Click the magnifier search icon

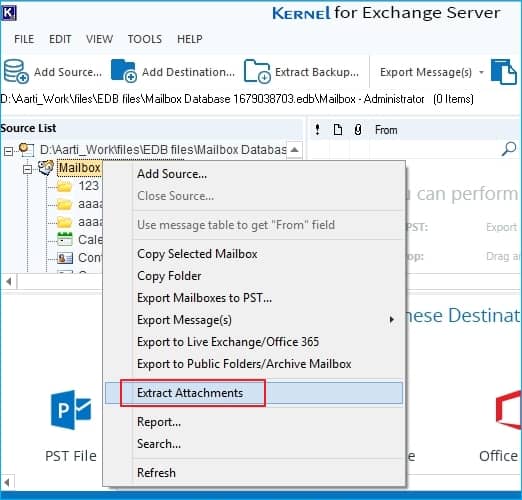pyautogui.click(x=509, y=149)
